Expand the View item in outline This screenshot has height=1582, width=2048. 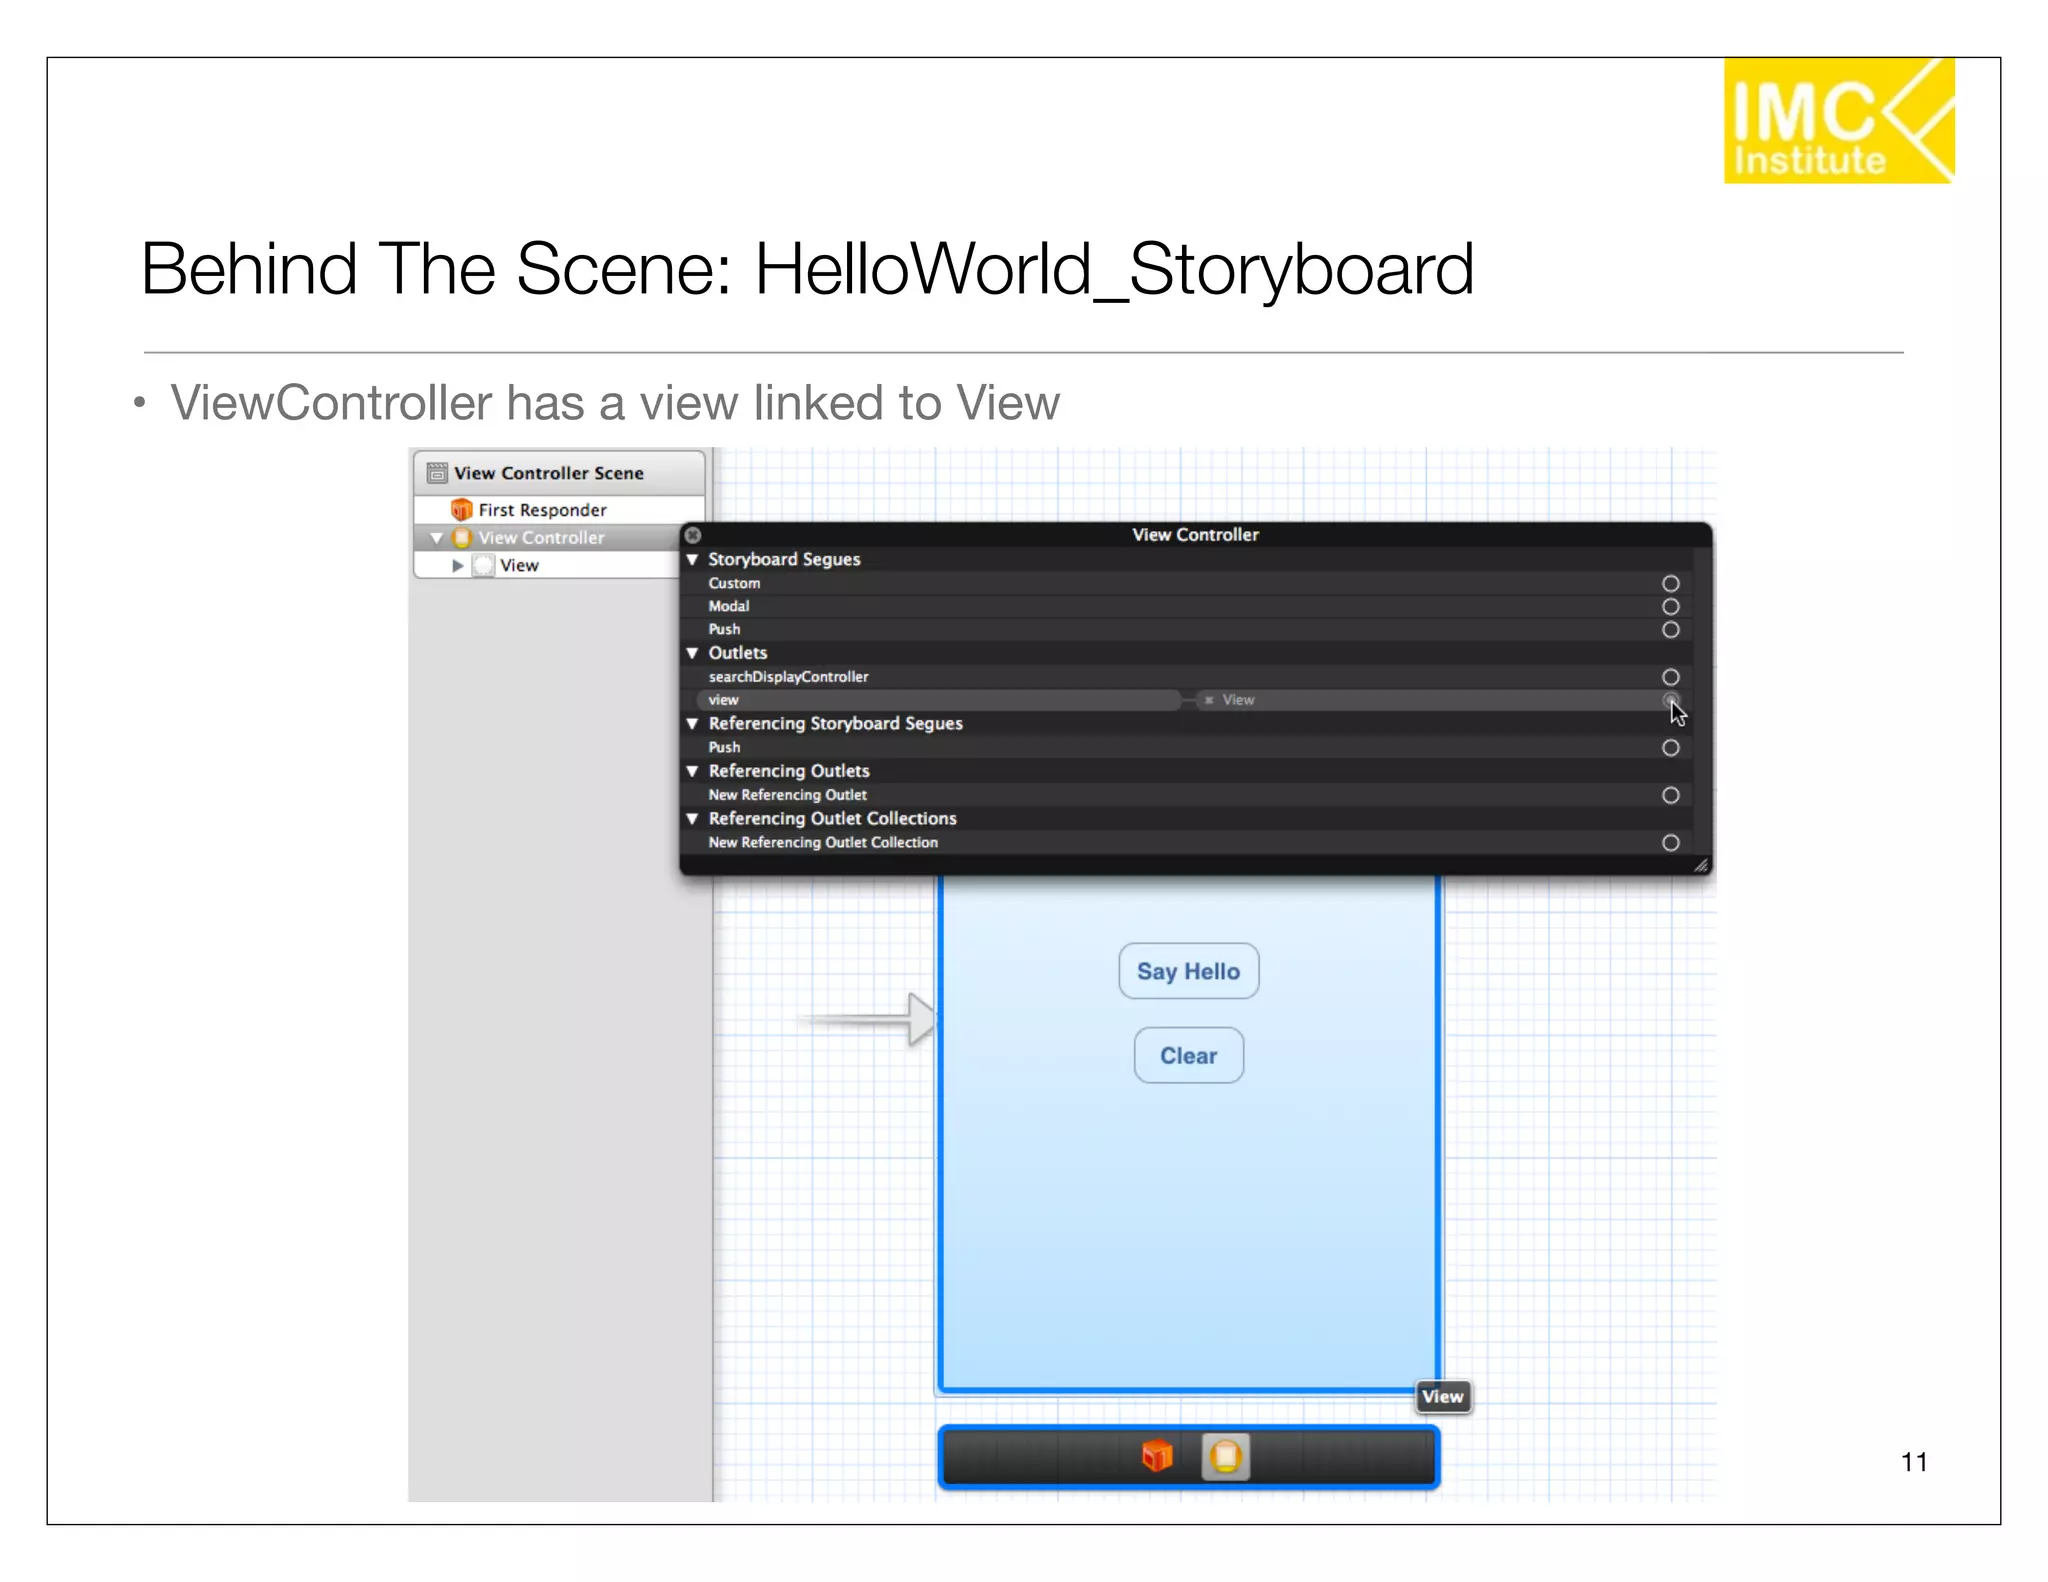457,566
